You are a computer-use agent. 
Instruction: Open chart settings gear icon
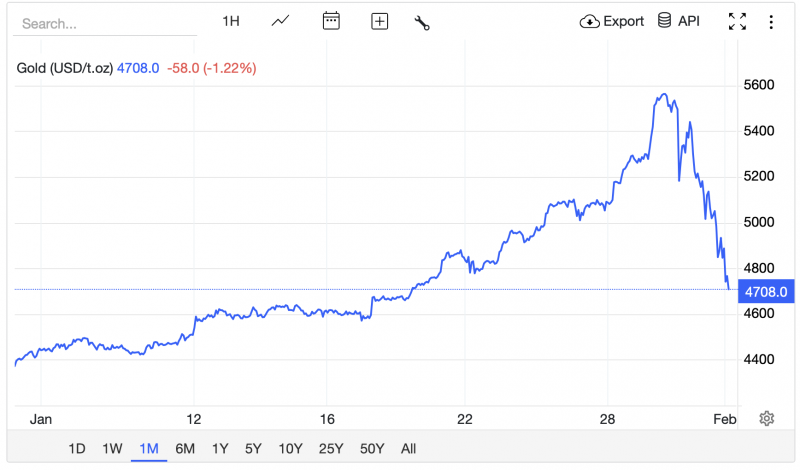(767, 418)
